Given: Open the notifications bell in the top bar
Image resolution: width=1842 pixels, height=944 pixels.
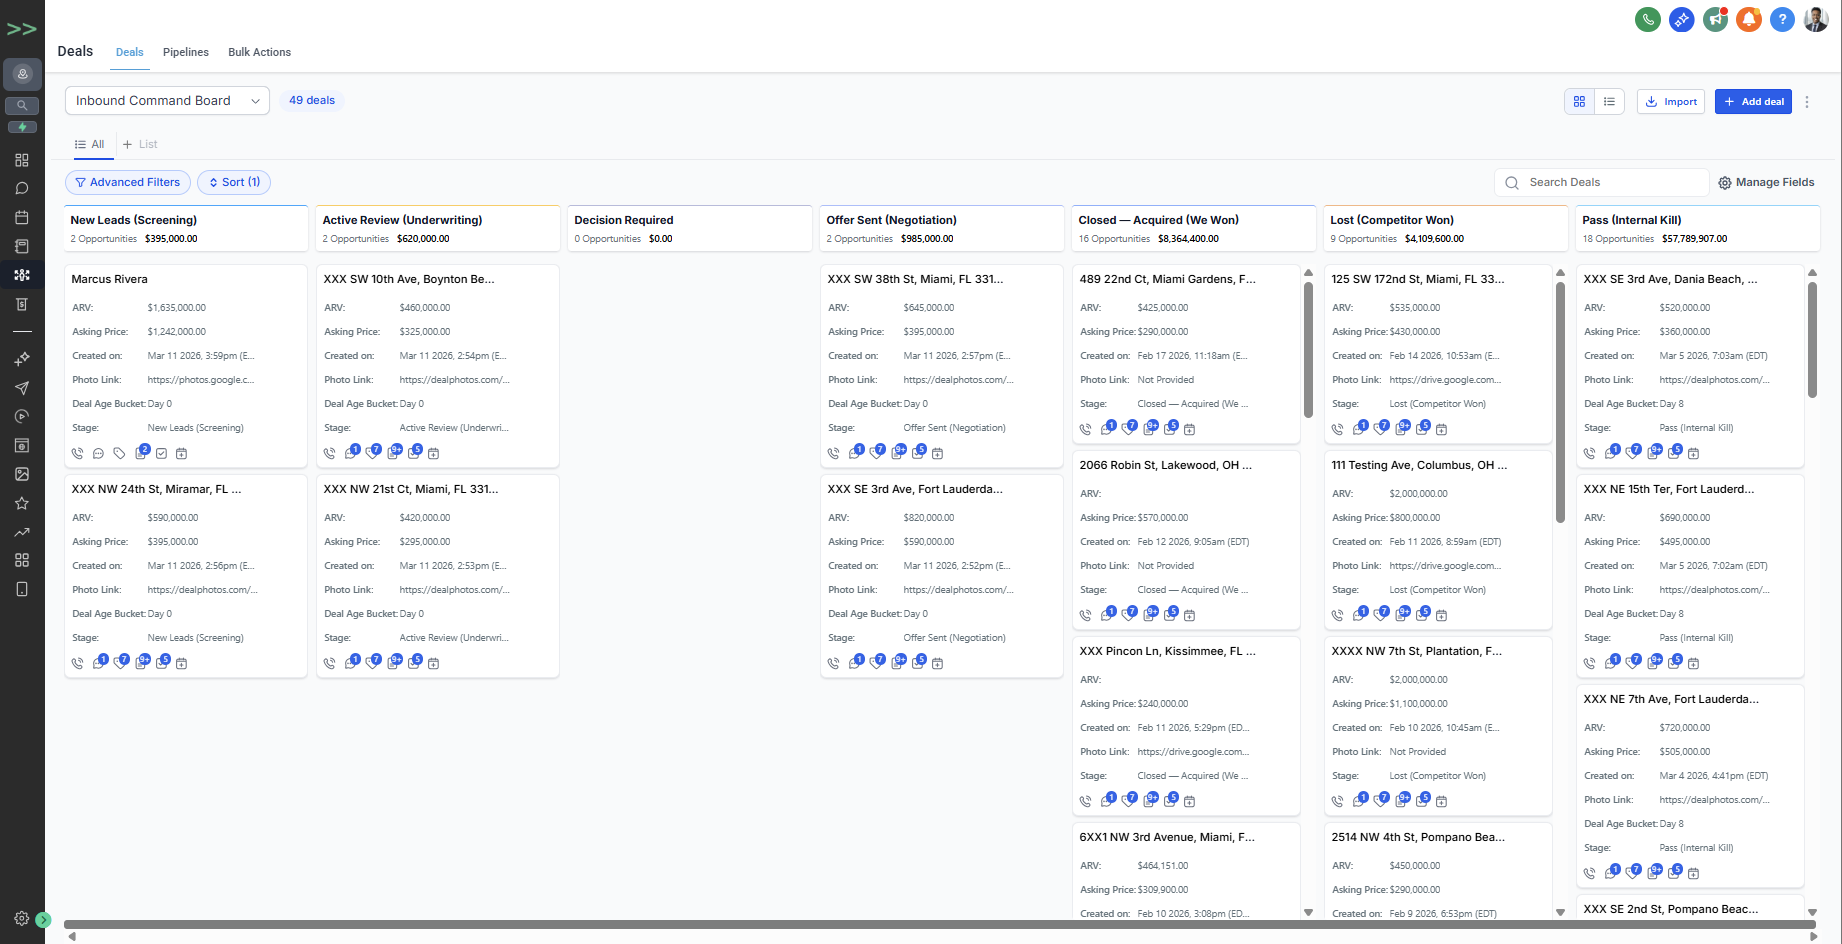Looking at the screenshot, I should tap(1749, 19).
